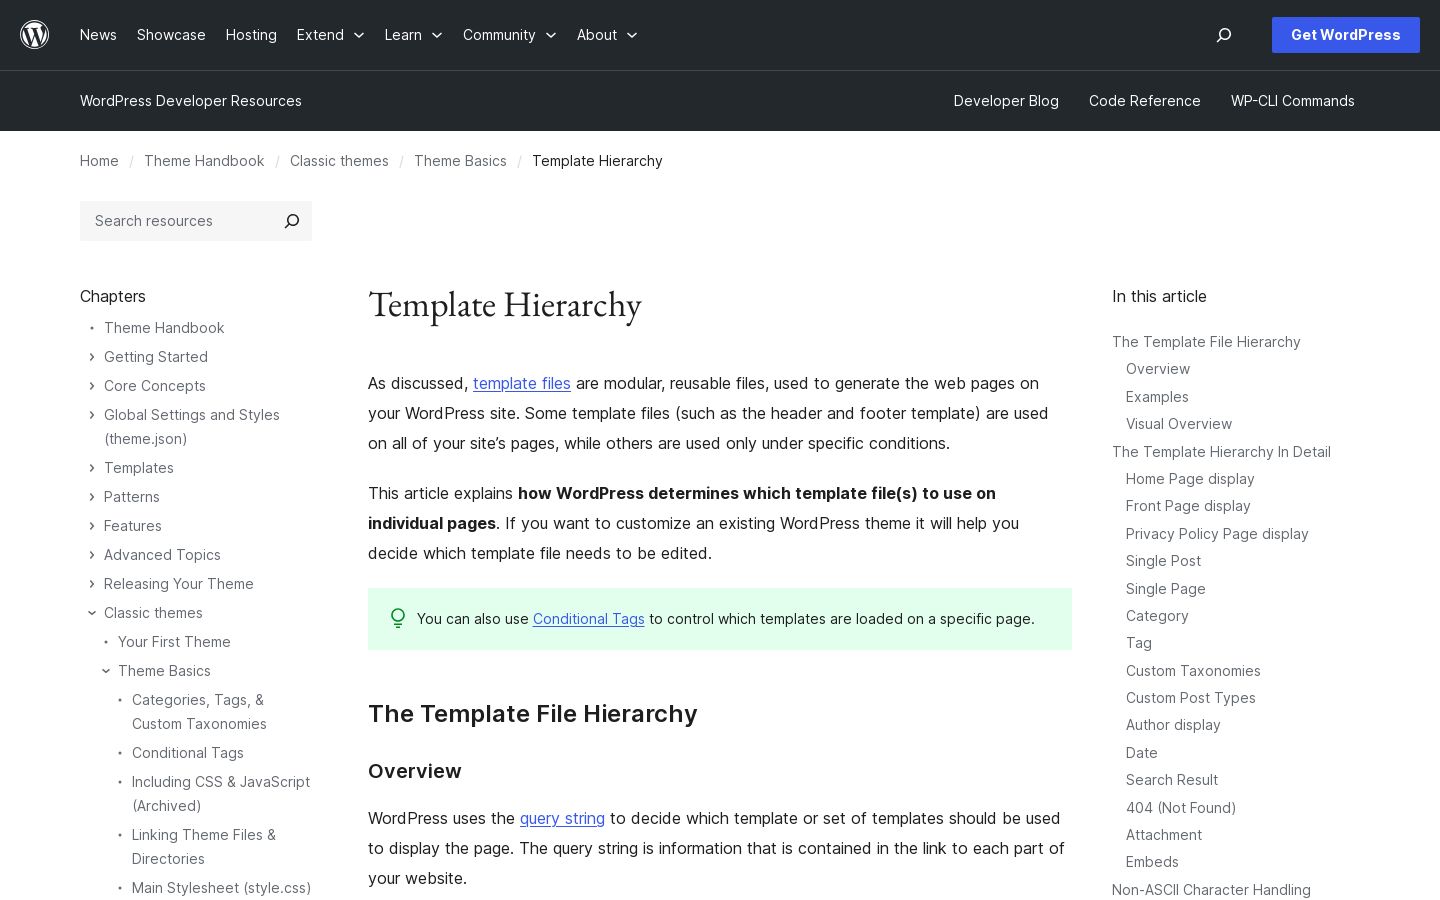Expand the Advanced Topics chapter
This screenshot has height=900, width=1440.
click(x=92, y=555)
